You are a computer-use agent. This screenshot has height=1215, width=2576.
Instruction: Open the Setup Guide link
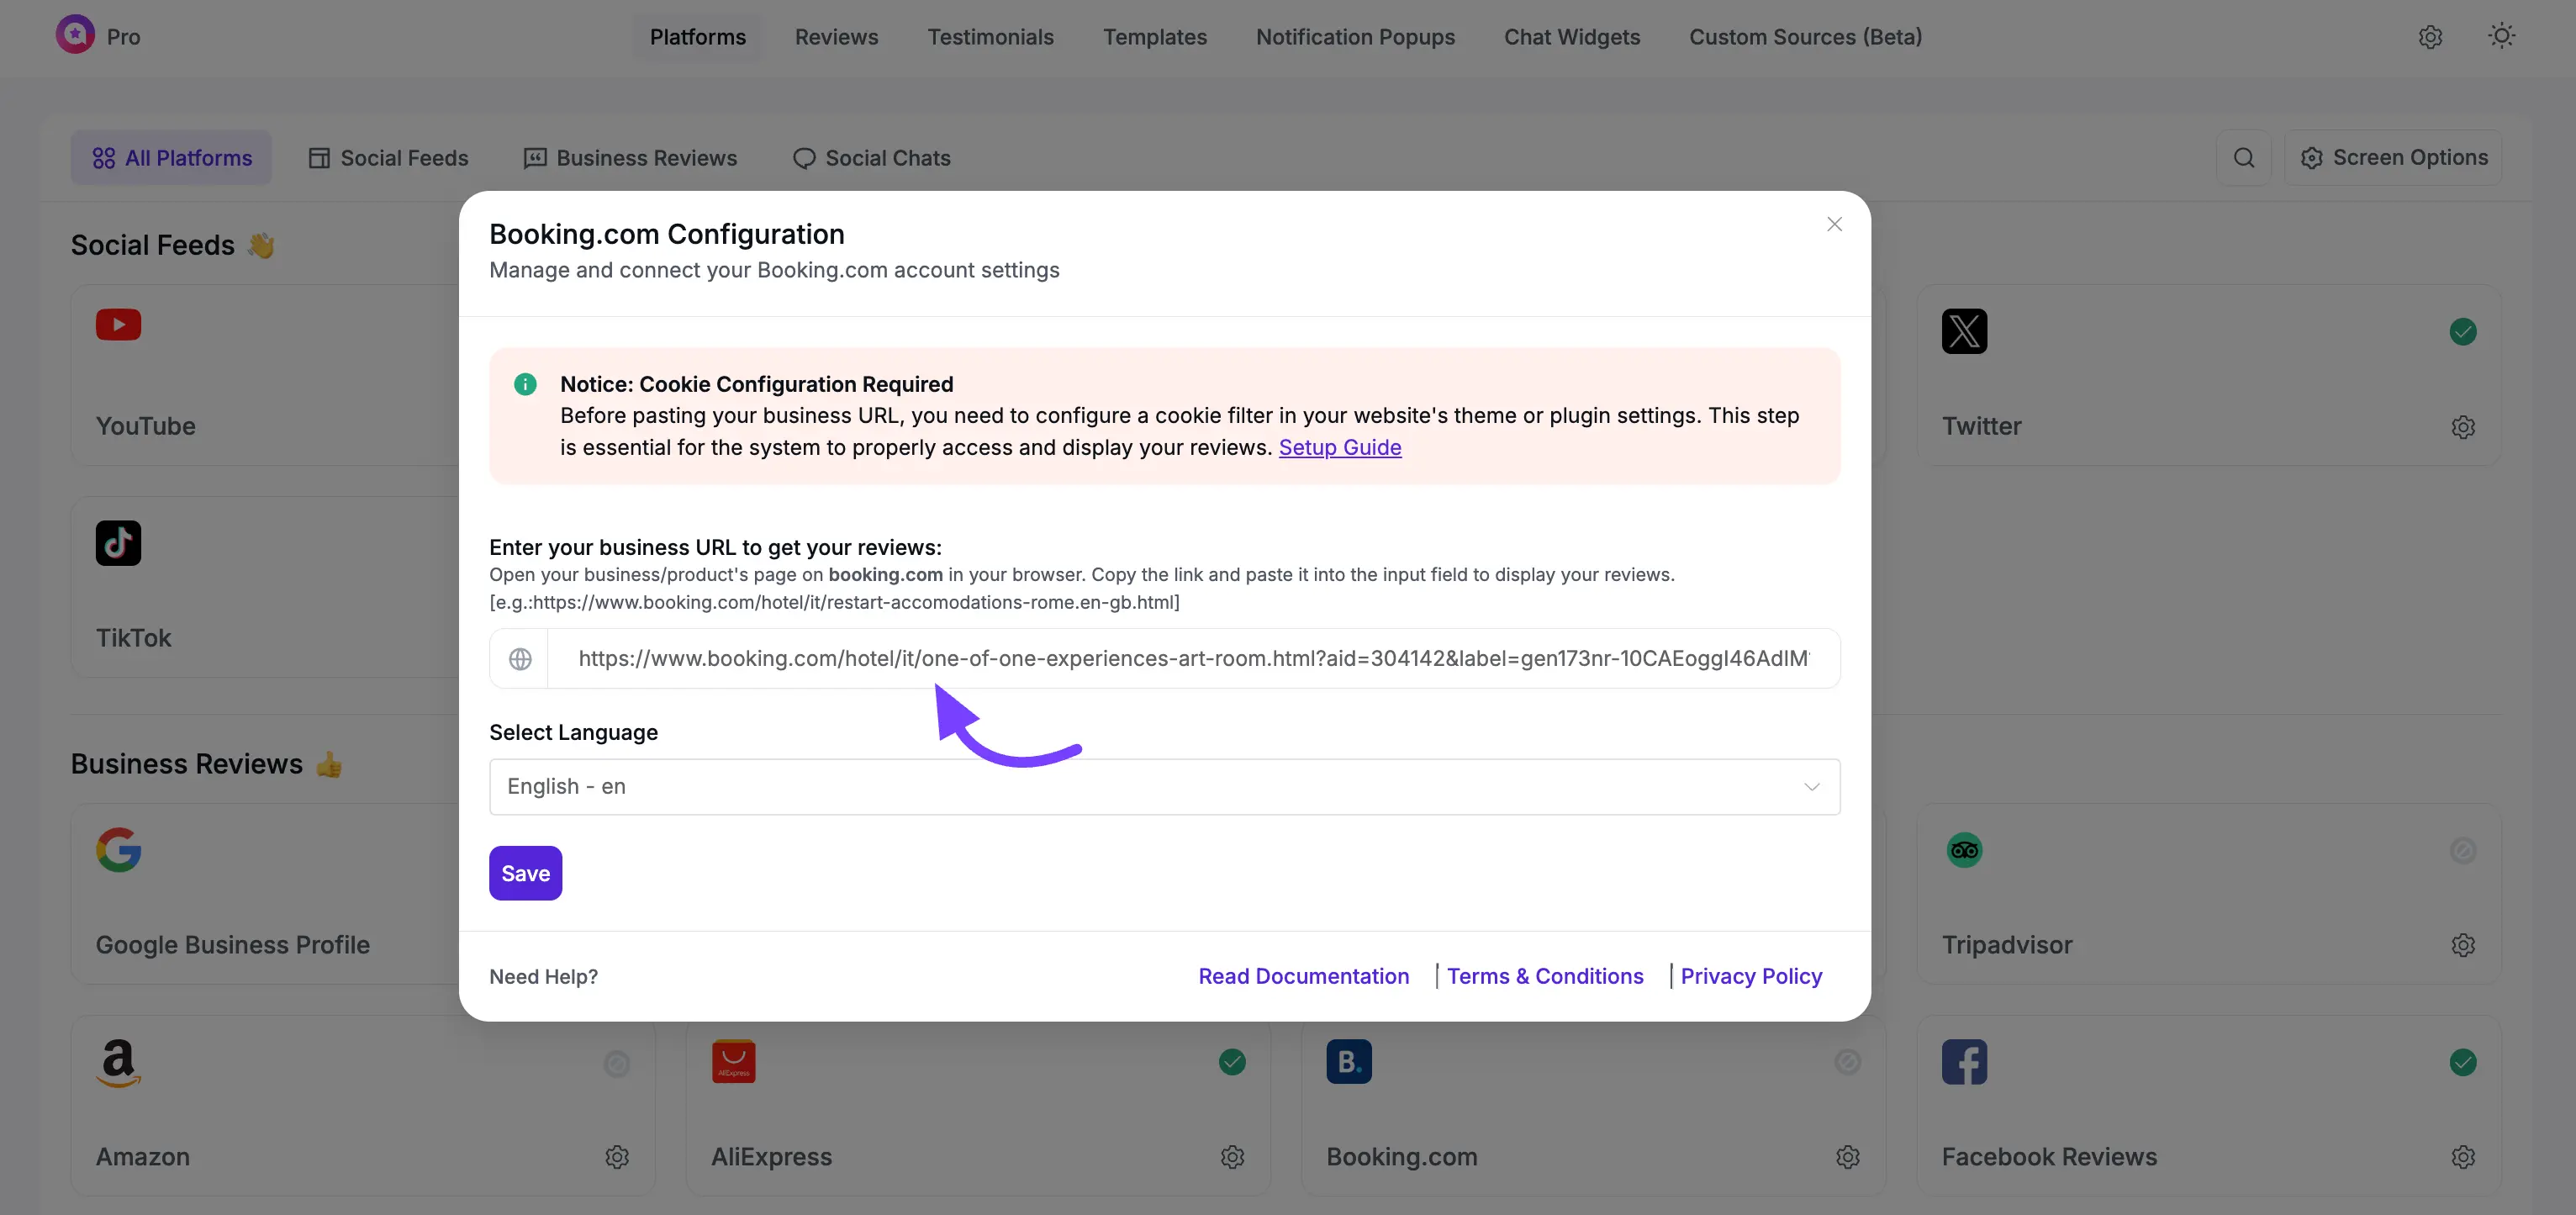pyautogui.click(x=1340, y=447)
